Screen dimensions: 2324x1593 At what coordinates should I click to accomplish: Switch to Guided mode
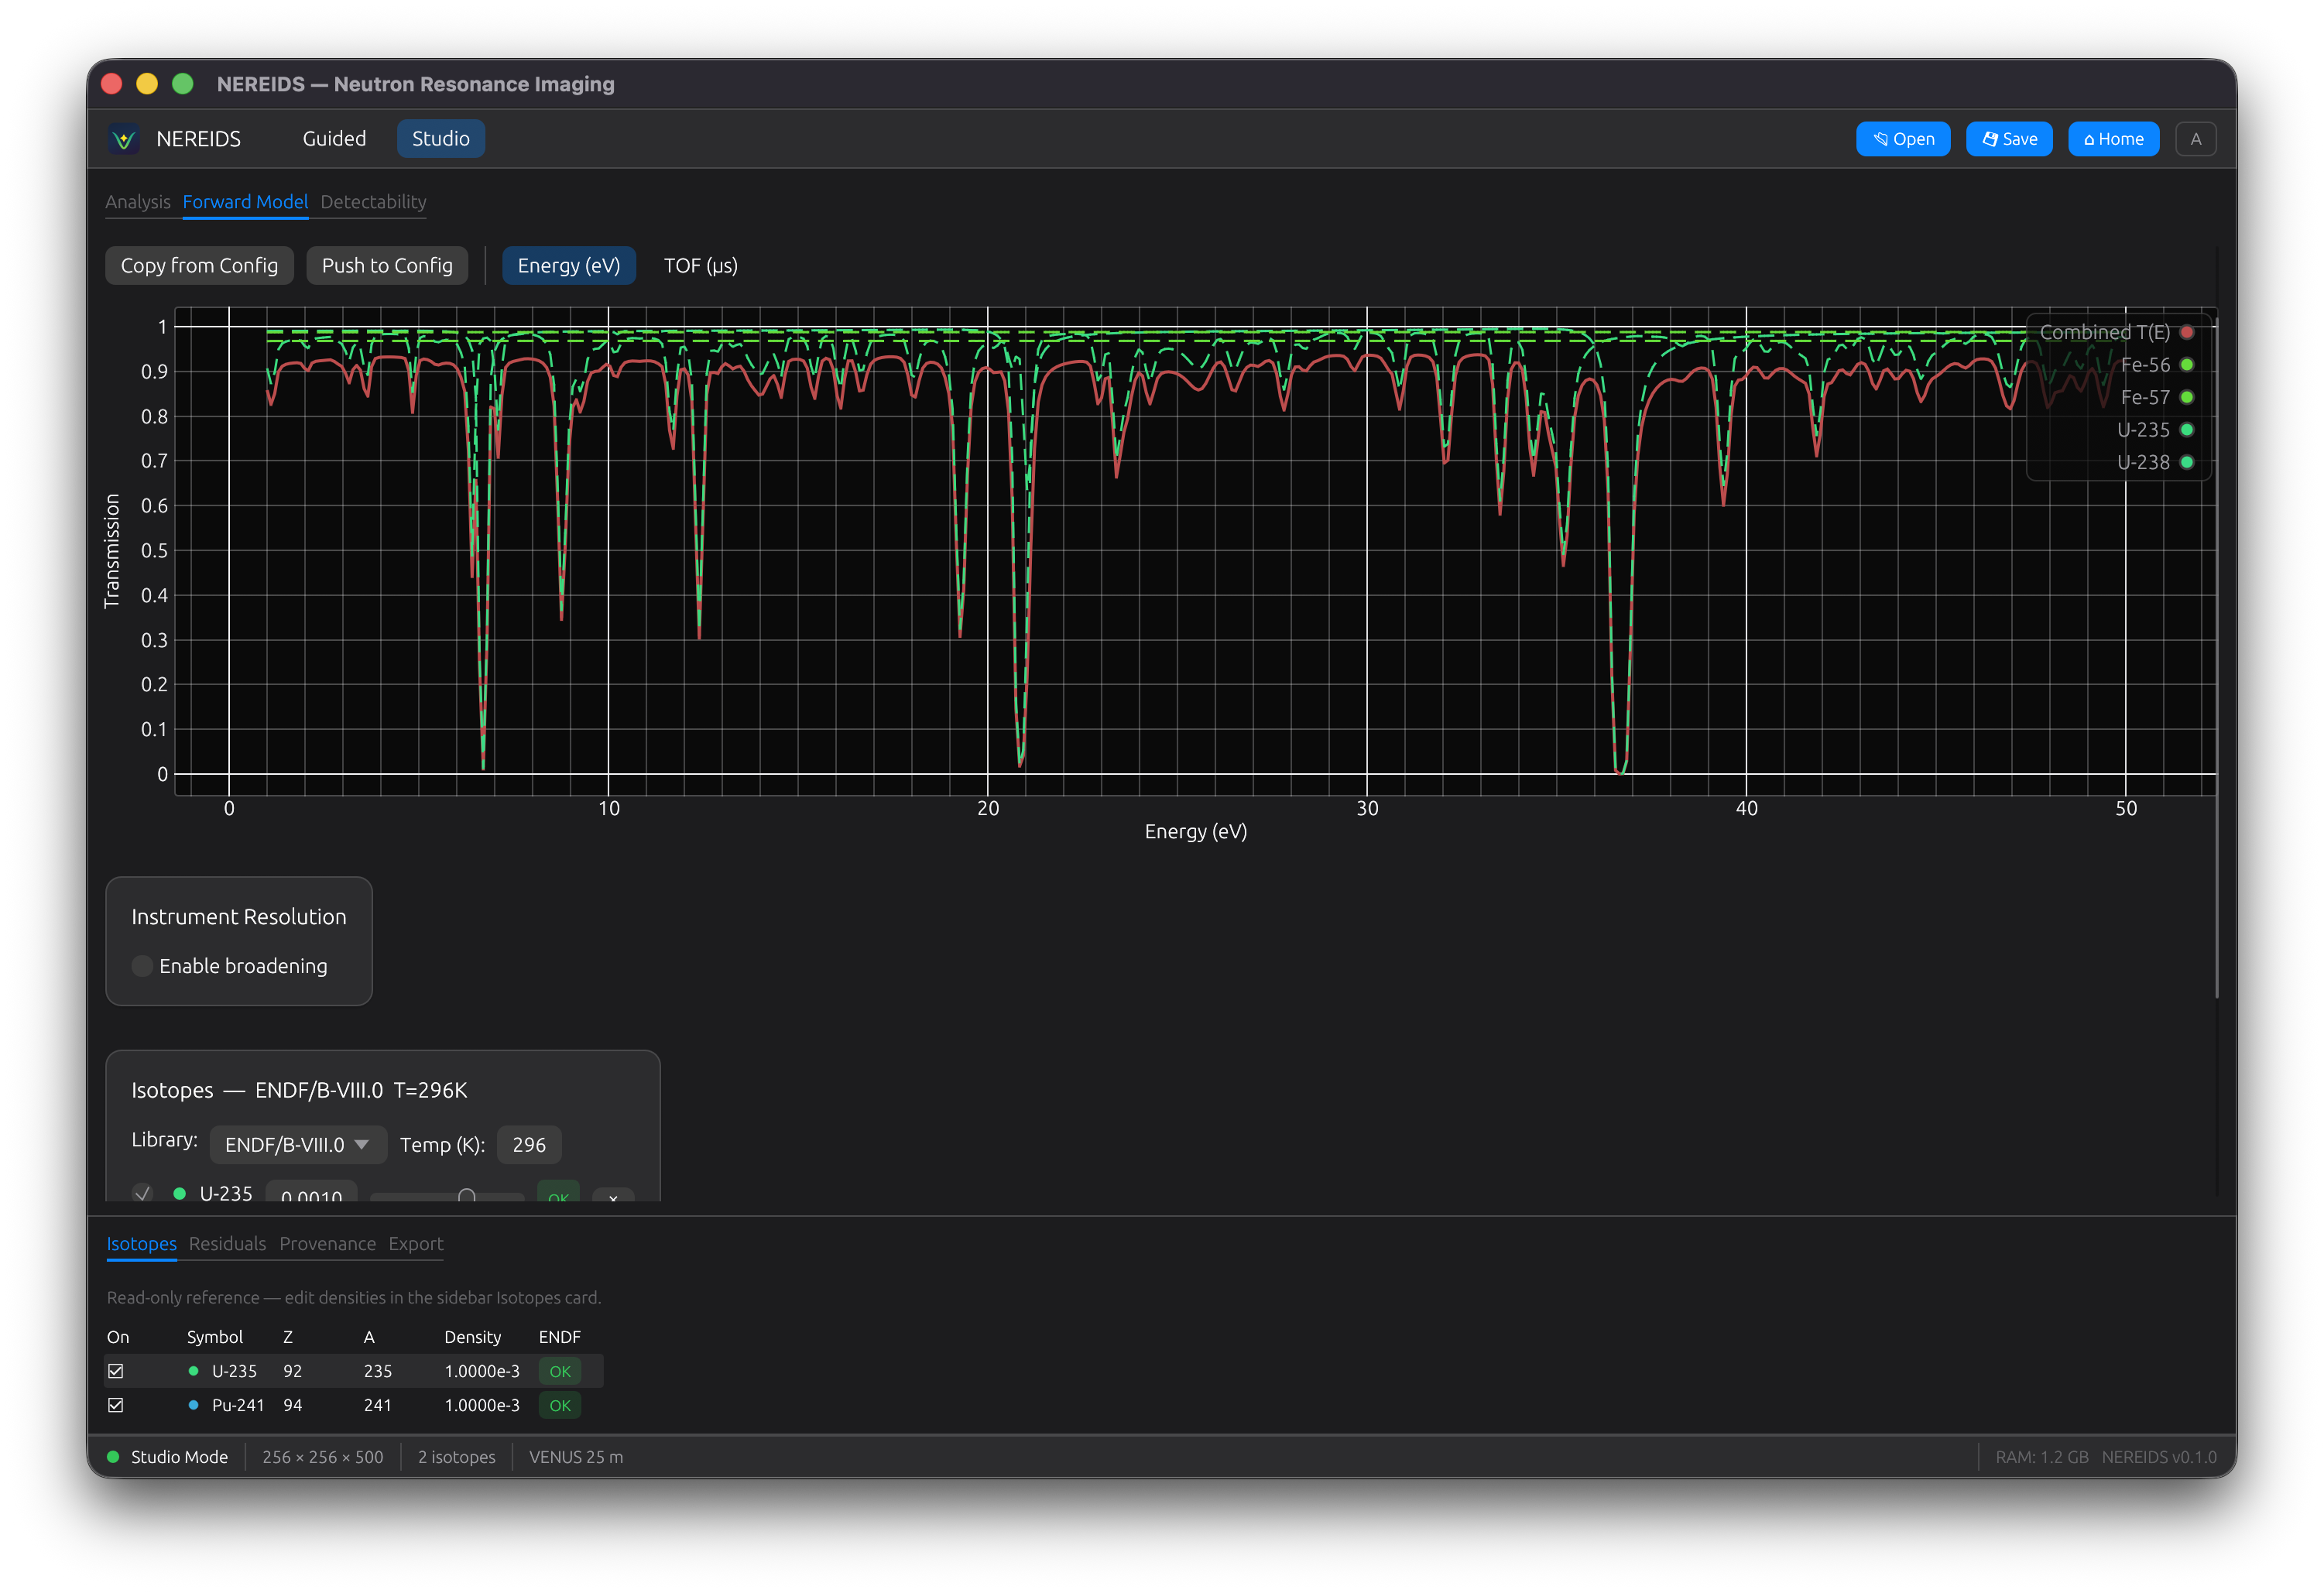[334, 139]
